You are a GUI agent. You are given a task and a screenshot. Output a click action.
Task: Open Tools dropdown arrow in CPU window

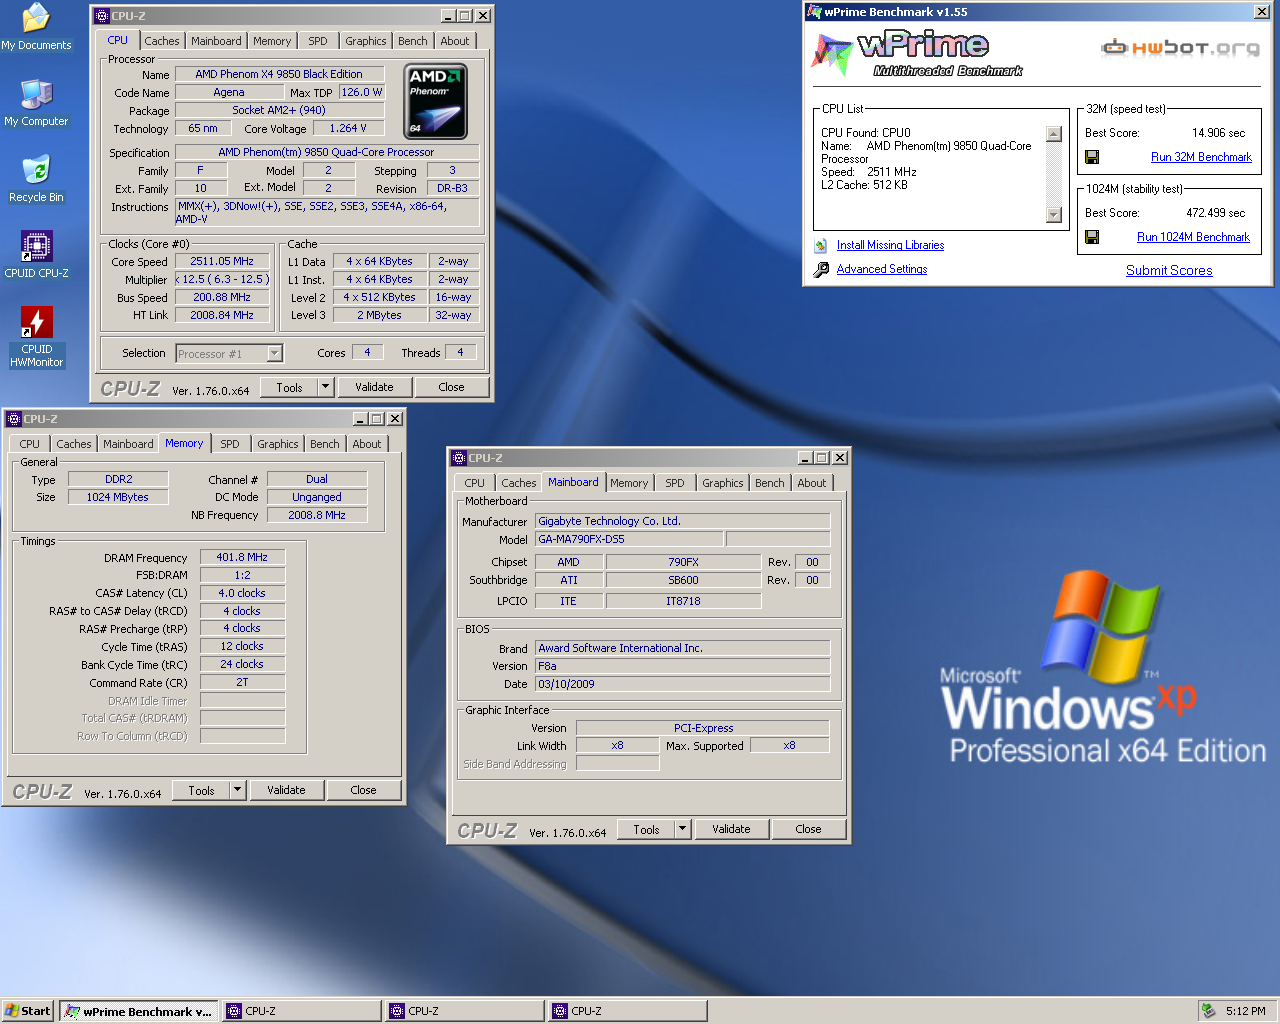[325, 387]
